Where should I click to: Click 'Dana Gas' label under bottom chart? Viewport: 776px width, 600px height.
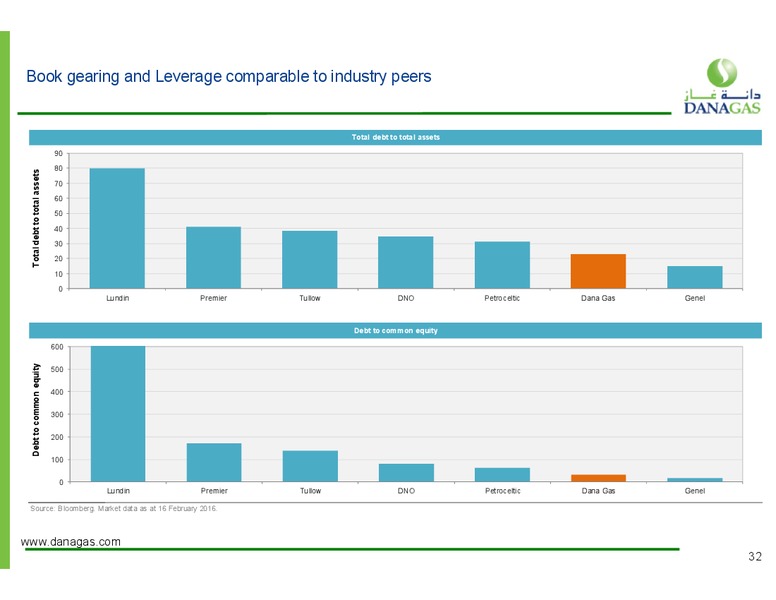point(598,491)
